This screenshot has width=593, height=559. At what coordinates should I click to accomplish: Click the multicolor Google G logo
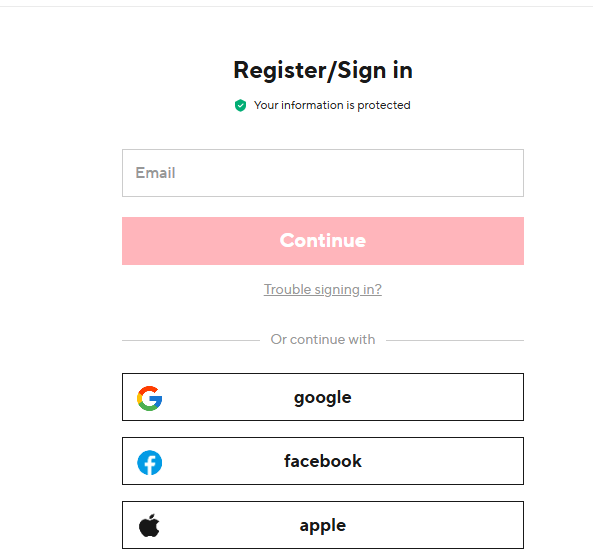coord(149,398)
